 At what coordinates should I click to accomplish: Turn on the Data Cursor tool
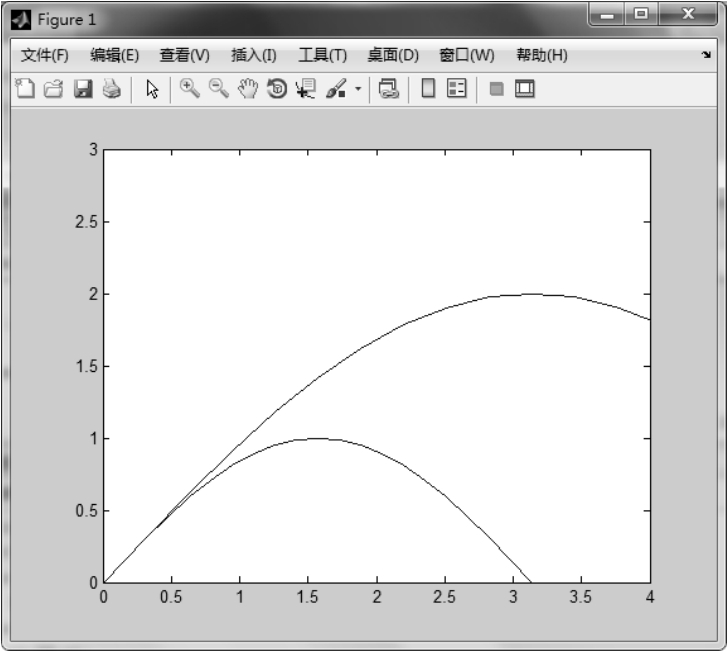[306, 89]
